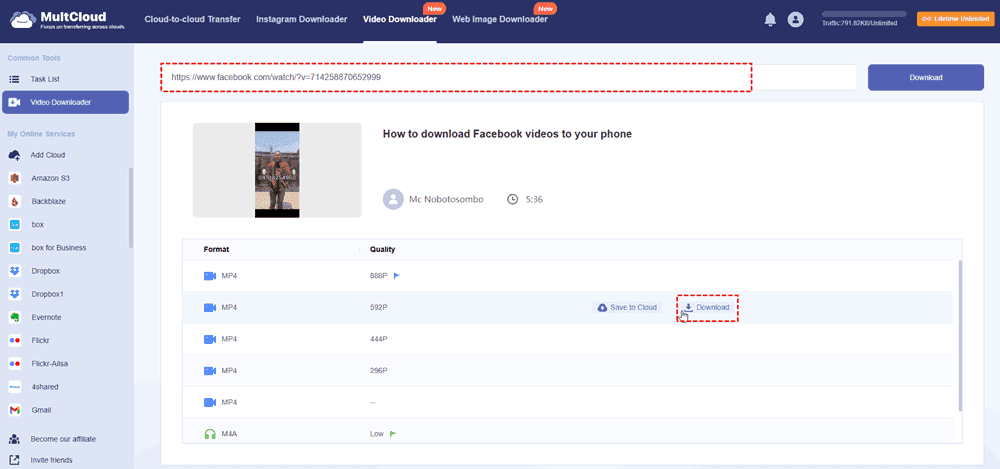Click the Add Cloud icon
Viewport: 1000px width, 469px height.
coord(14,155)
